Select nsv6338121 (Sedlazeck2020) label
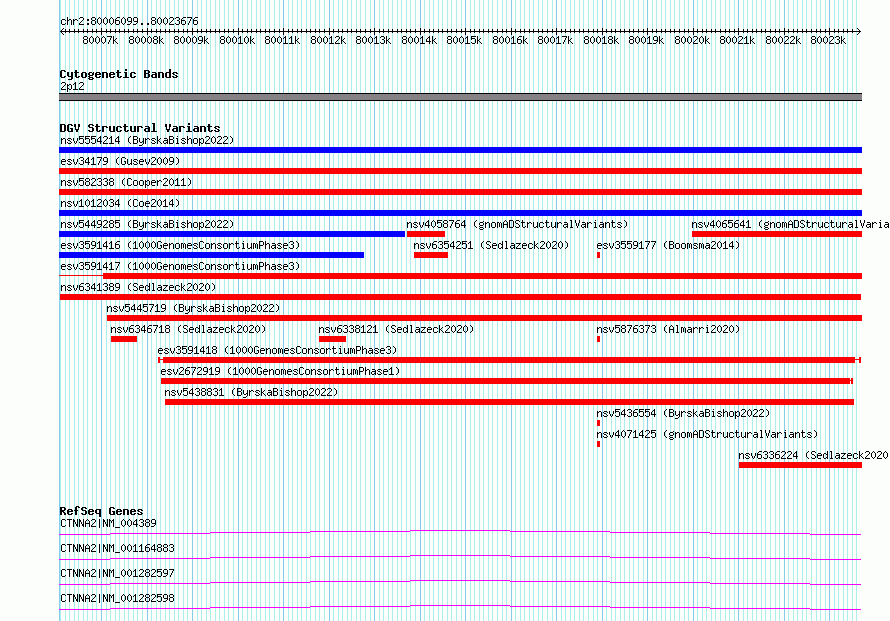The width and height of the screenshot is (890, 621). (x=396, y=329)
